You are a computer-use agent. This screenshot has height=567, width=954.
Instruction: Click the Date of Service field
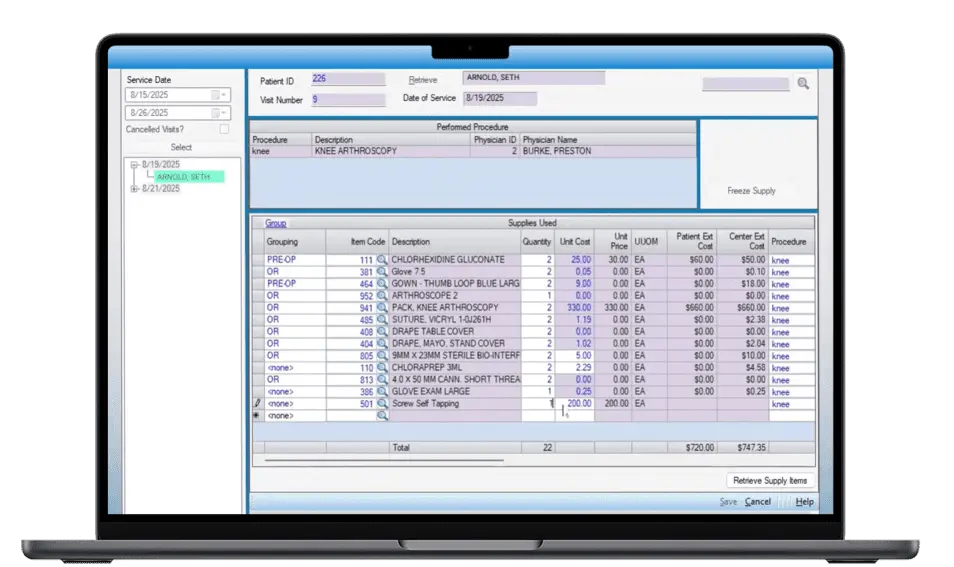click(500, 98)
